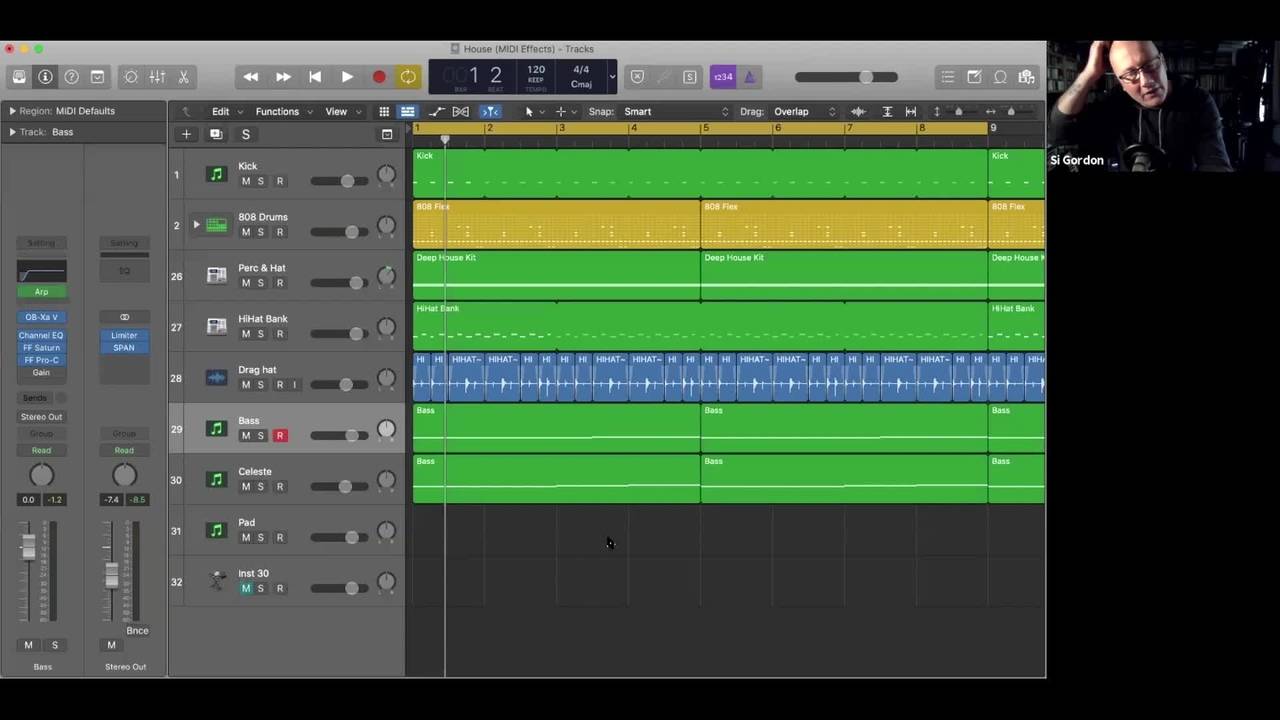Click the Arp MIDI effect slot
Screen dimensions: 1280x720
(41, 292)
